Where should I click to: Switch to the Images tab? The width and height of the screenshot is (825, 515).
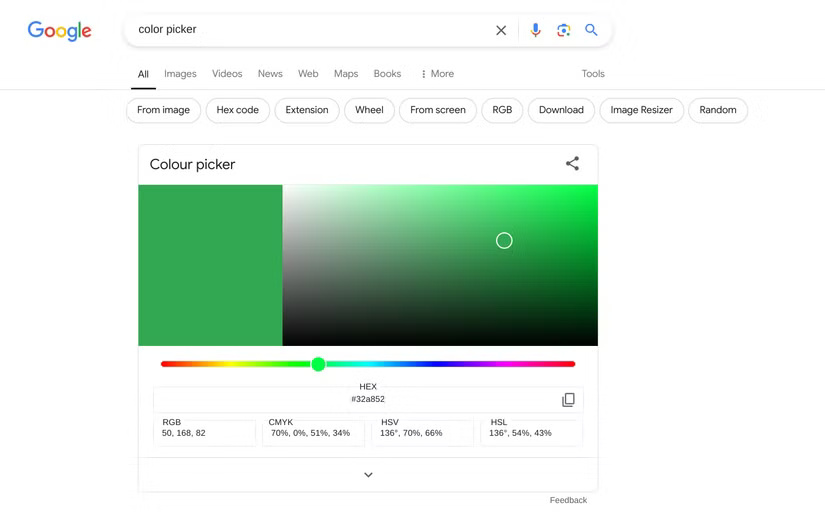[180, 74]
